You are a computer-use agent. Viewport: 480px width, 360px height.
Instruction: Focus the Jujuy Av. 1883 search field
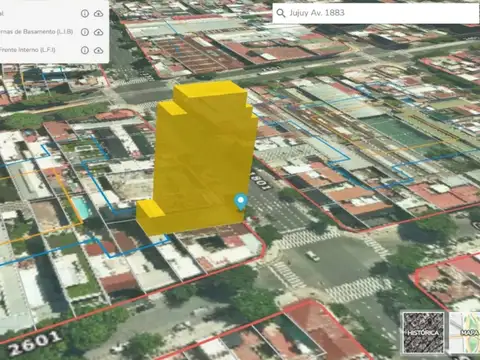click(x=376, y=13)
